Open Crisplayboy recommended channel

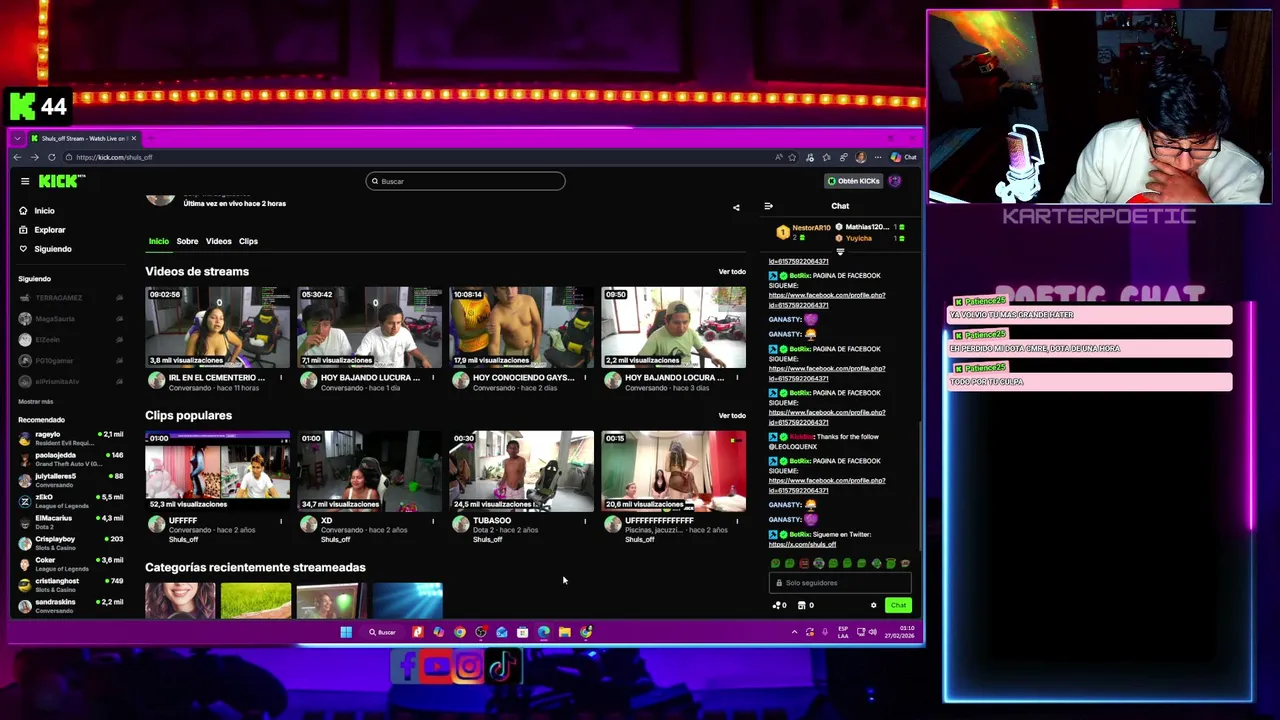(x=70, y=543)
